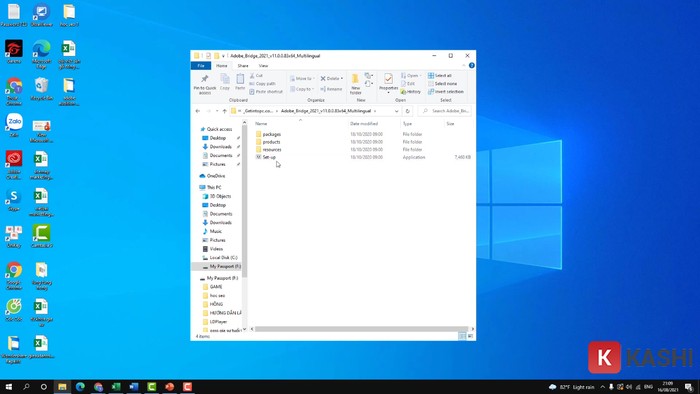Click History in the Open group

click(x=411, y=92)
